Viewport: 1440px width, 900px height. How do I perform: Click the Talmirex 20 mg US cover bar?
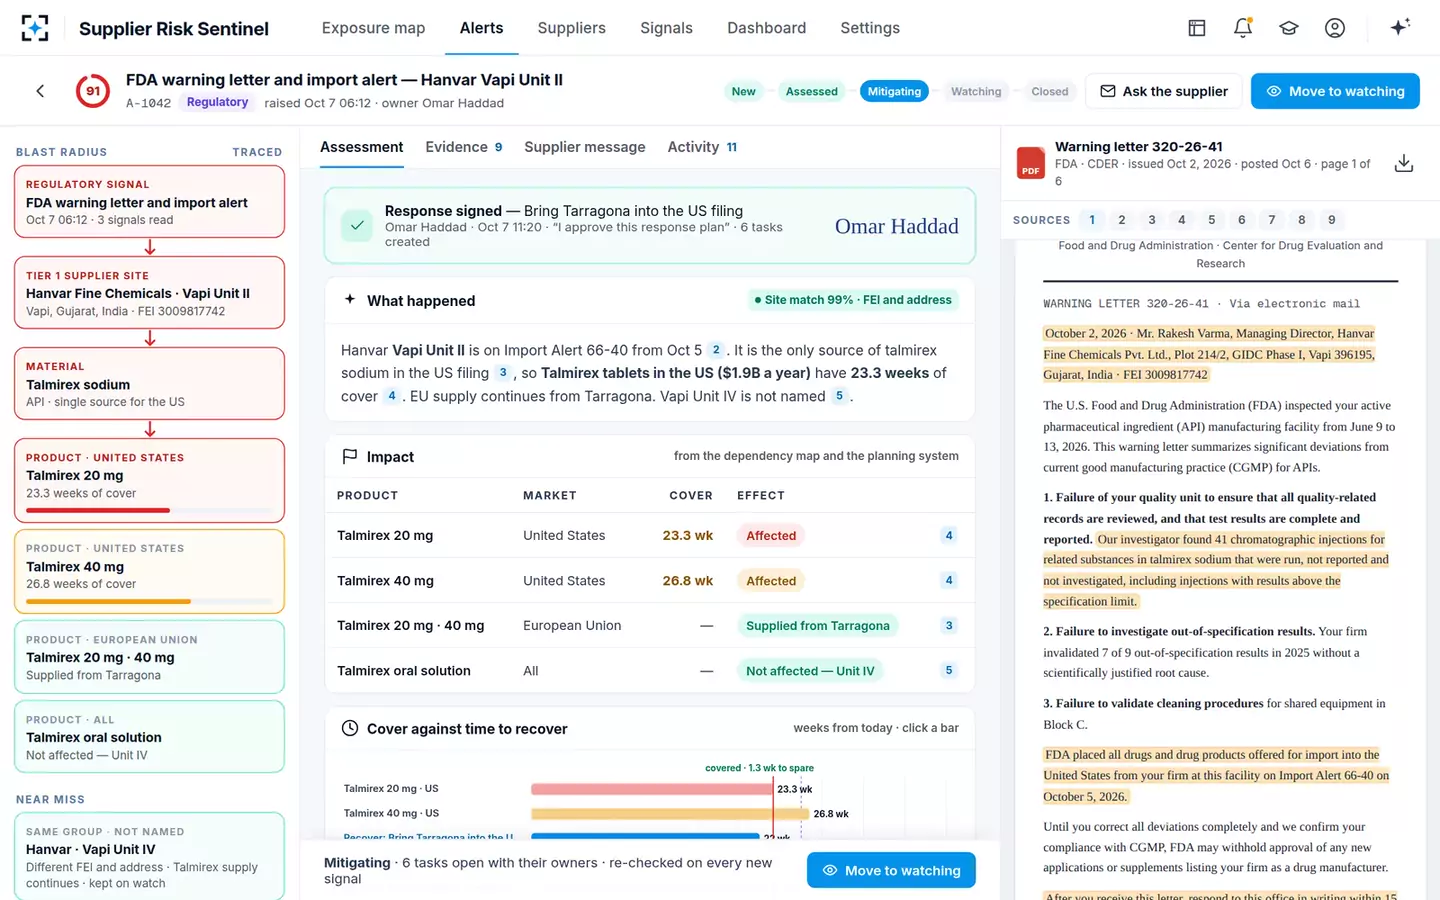coord(652,789)
